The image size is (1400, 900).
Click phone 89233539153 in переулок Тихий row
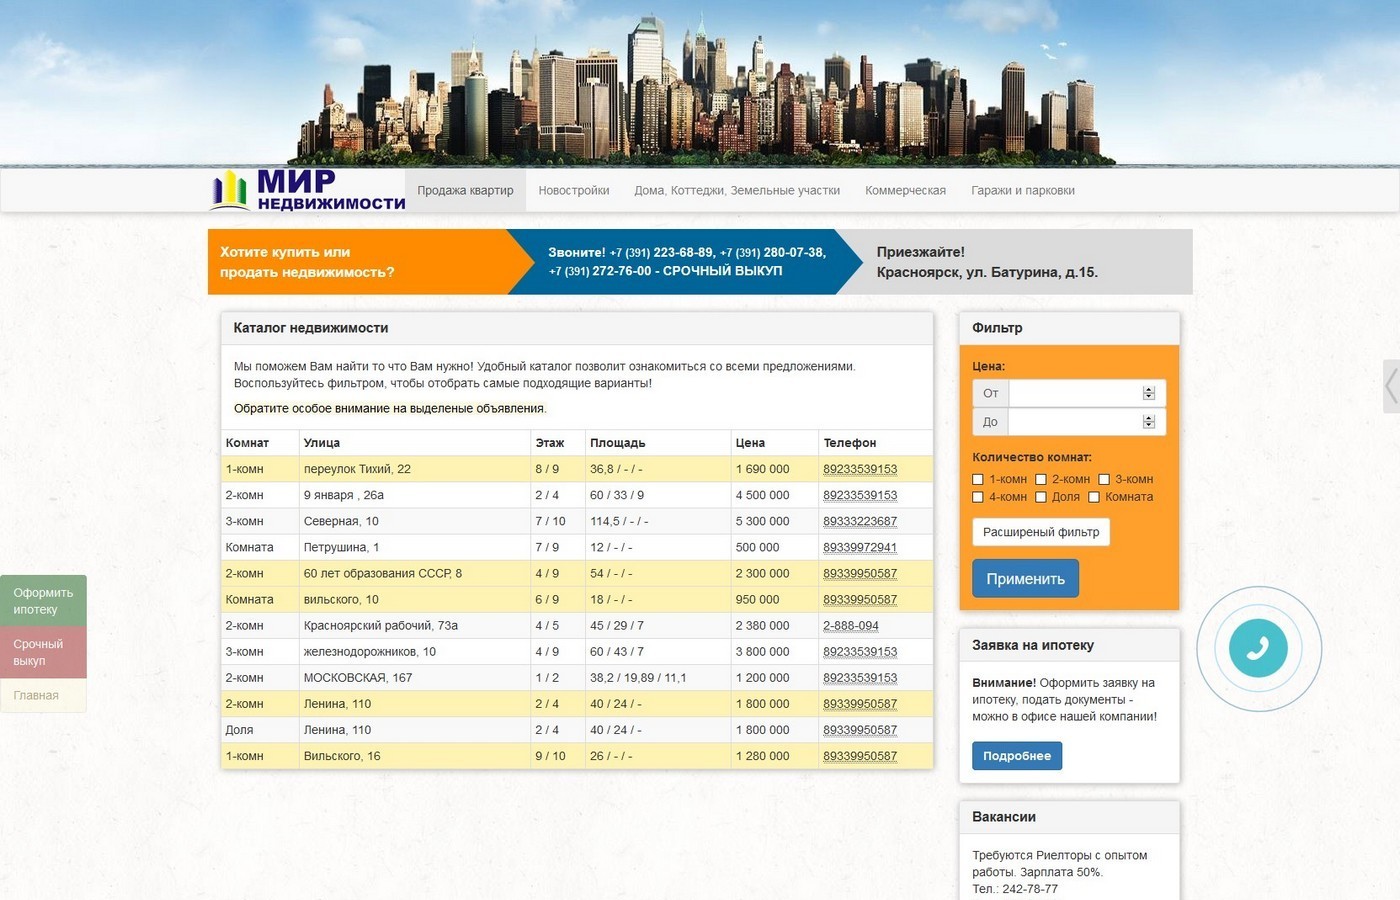click(860, 469)
